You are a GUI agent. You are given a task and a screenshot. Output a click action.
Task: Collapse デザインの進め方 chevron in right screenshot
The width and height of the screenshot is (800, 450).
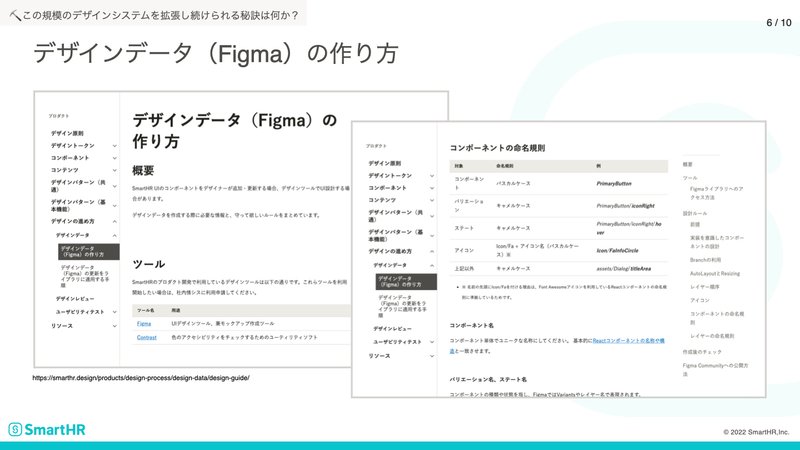tap(432, 252)
